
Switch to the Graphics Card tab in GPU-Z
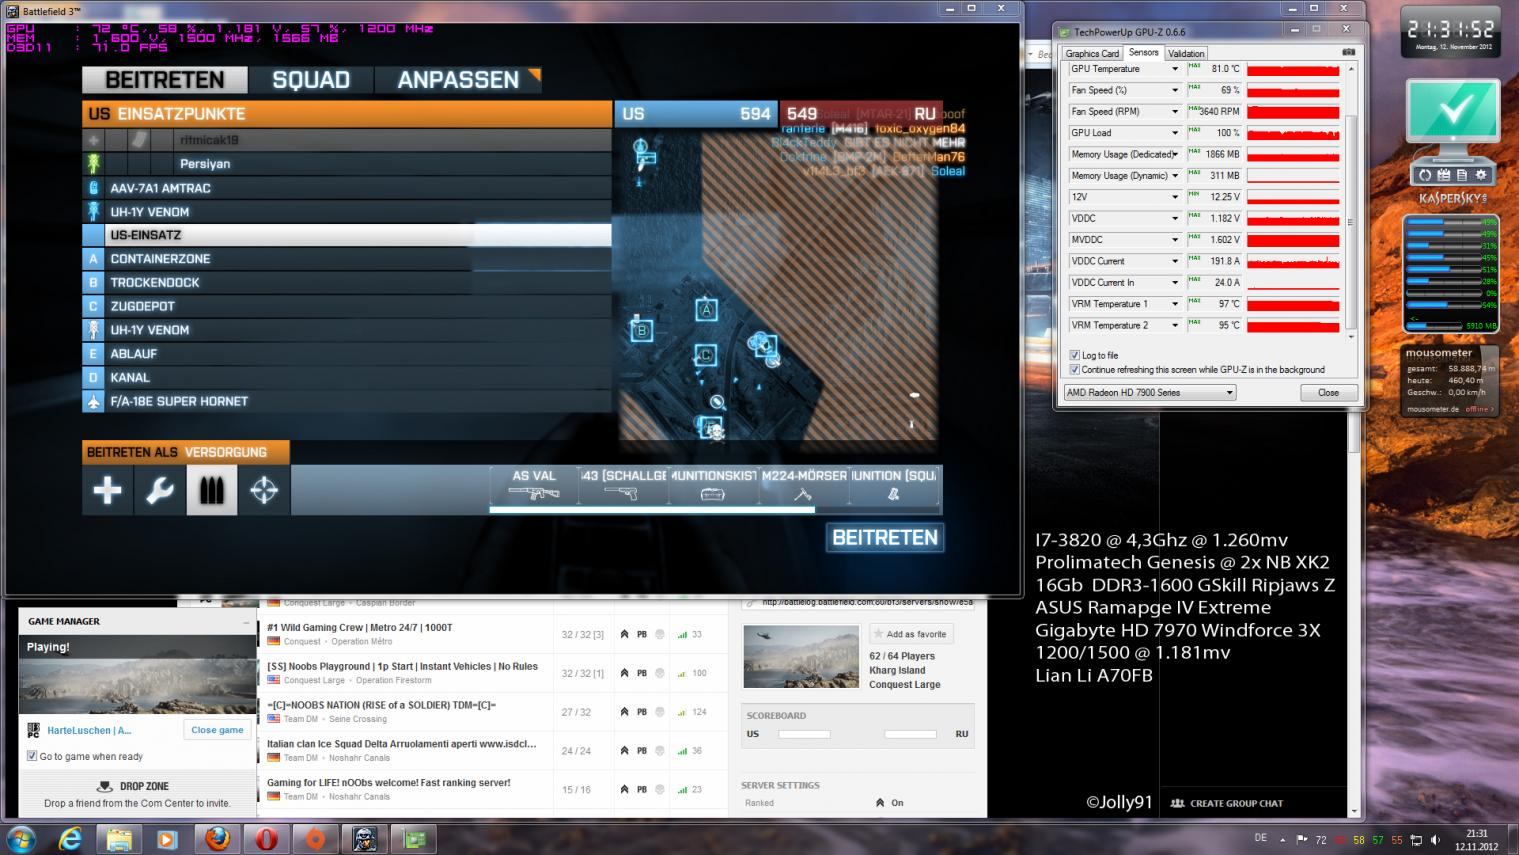click(1092, 54)
